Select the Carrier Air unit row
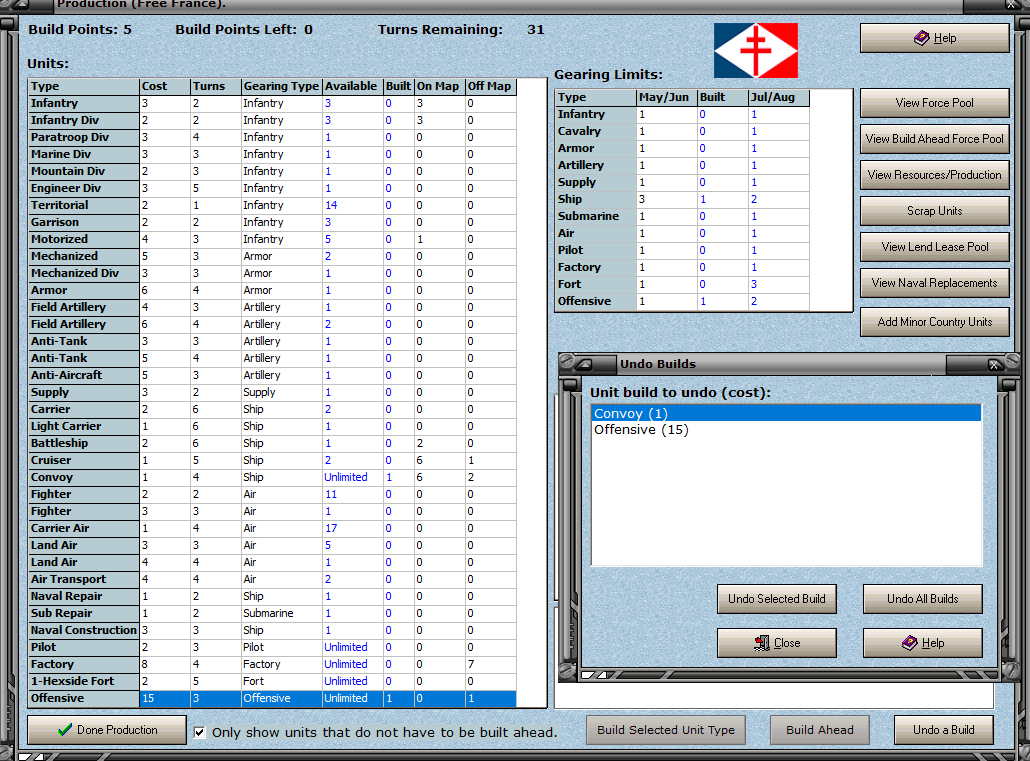 click(273, 528)
